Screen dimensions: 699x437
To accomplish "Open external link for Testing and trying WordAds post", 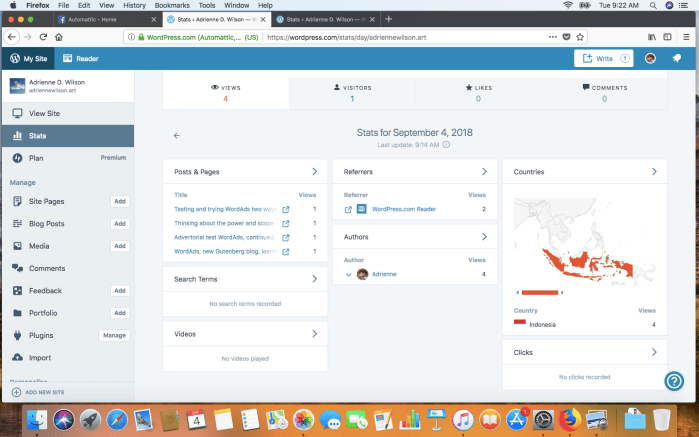I will [286, 209].
